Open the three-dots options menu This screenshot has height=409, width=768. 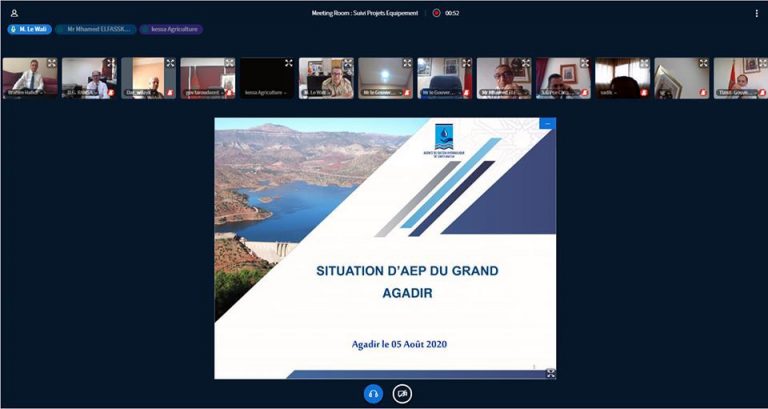pyautogui.click(x=756, y=13)
